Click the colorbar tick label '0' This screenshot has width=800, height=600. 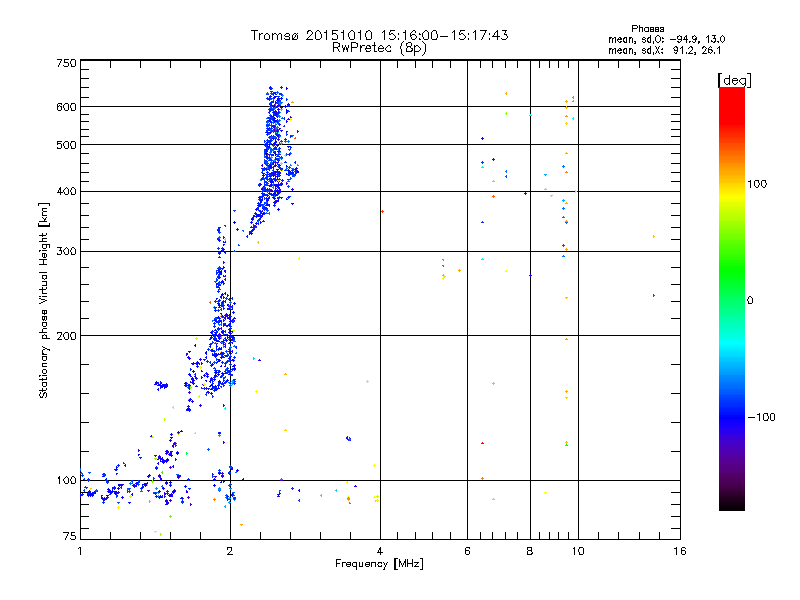pyautogui.click(x=750, y=301)
